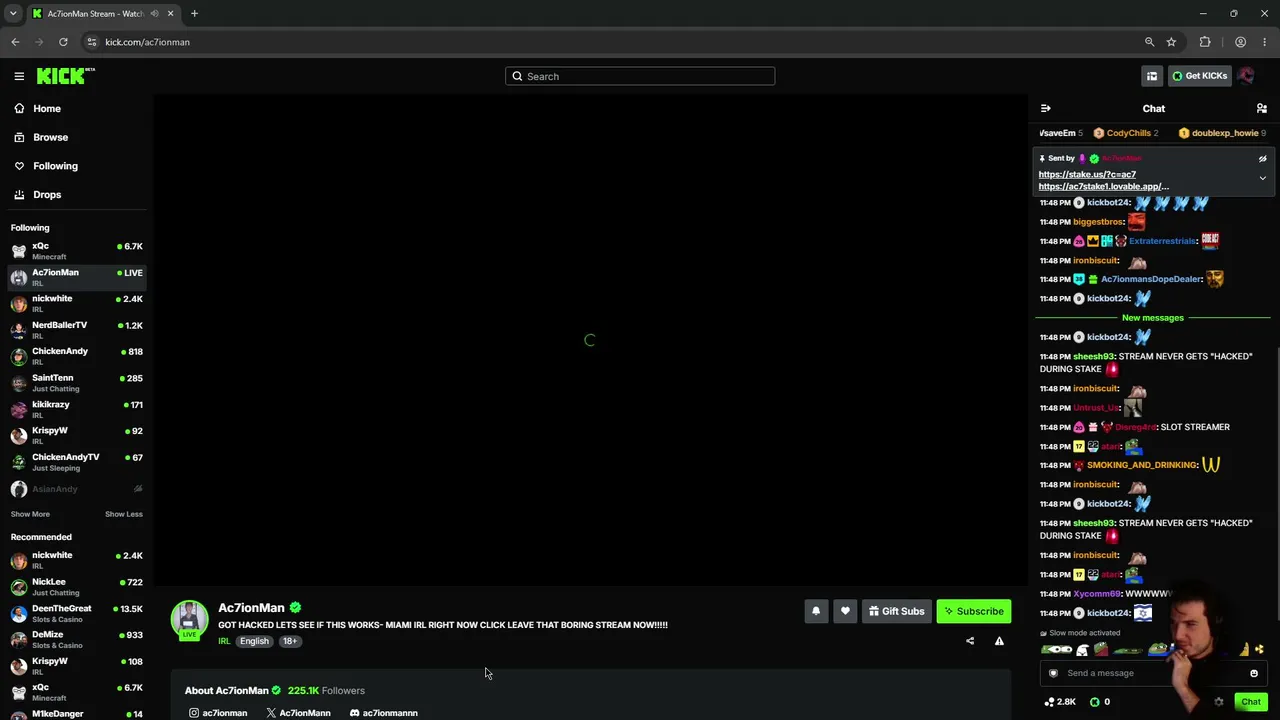1280x720 pixels.
Task: Click the Gift Subs button
Action: coord(896,611)
